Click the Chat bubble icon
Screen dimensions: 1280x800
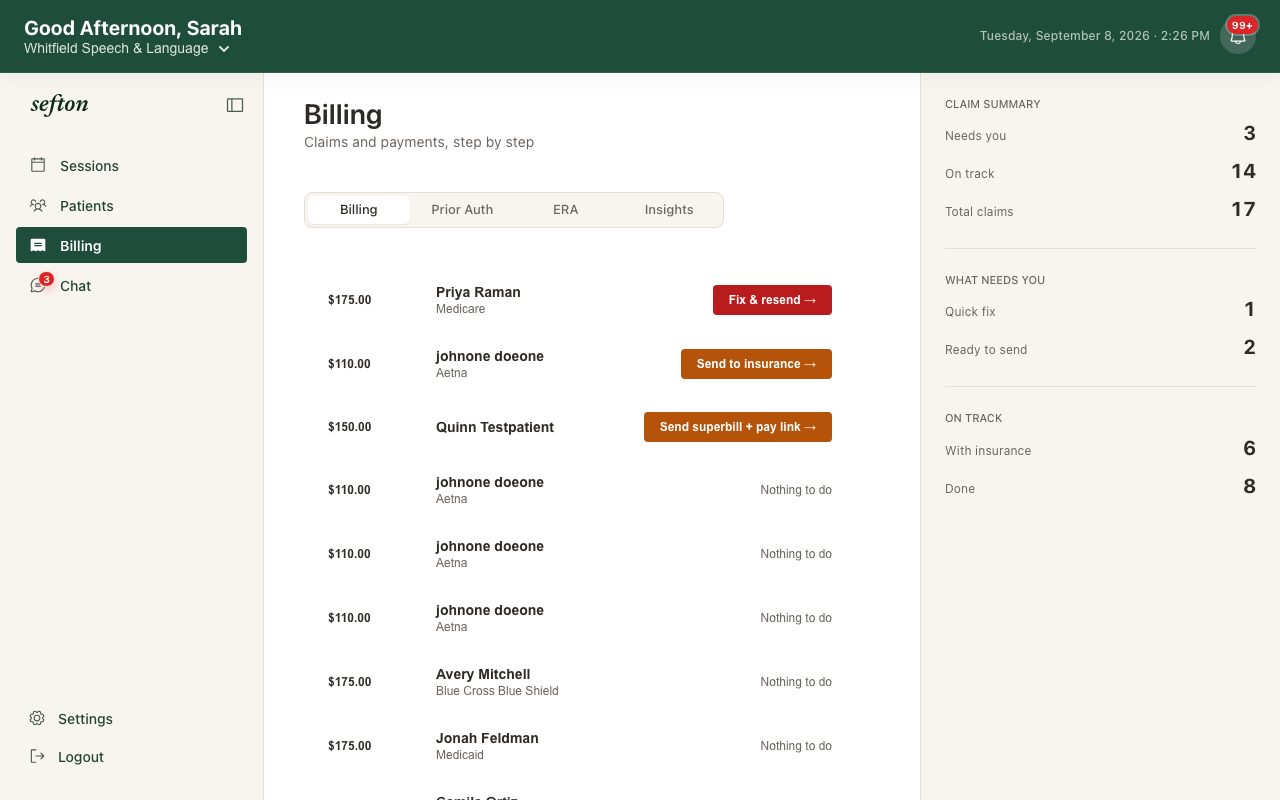[x=38, y=285]
